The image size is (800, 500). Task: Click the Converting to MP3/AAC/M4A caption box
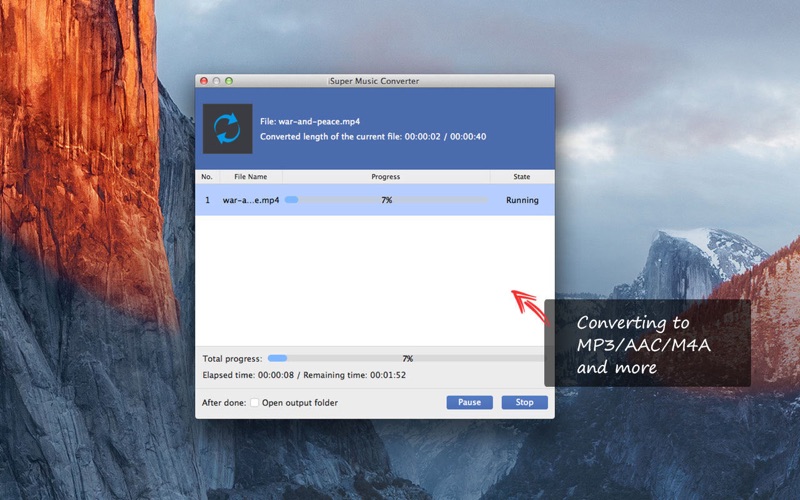[647, 345]
